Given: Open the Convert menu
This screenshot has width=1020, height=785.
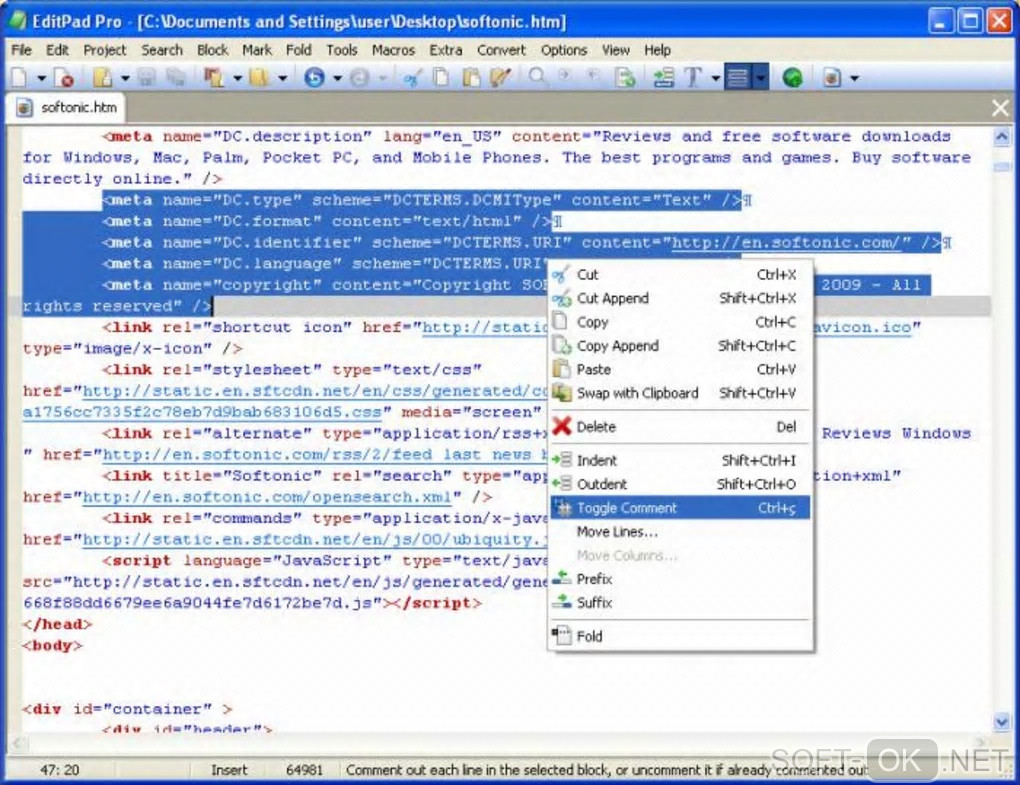Looking at the screenshot, I should [501, 50].
